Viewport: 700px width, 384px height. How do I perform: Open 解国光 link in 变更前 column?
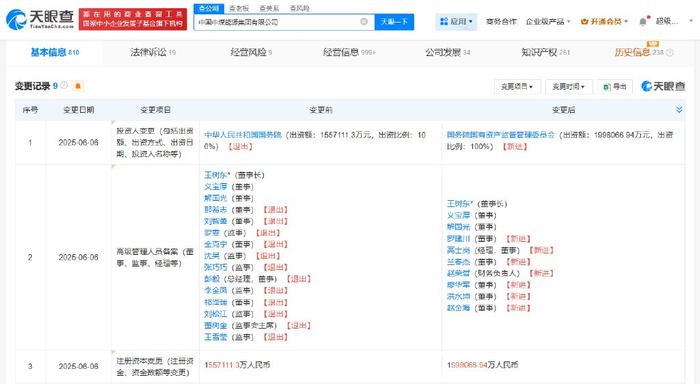point(216,198)
